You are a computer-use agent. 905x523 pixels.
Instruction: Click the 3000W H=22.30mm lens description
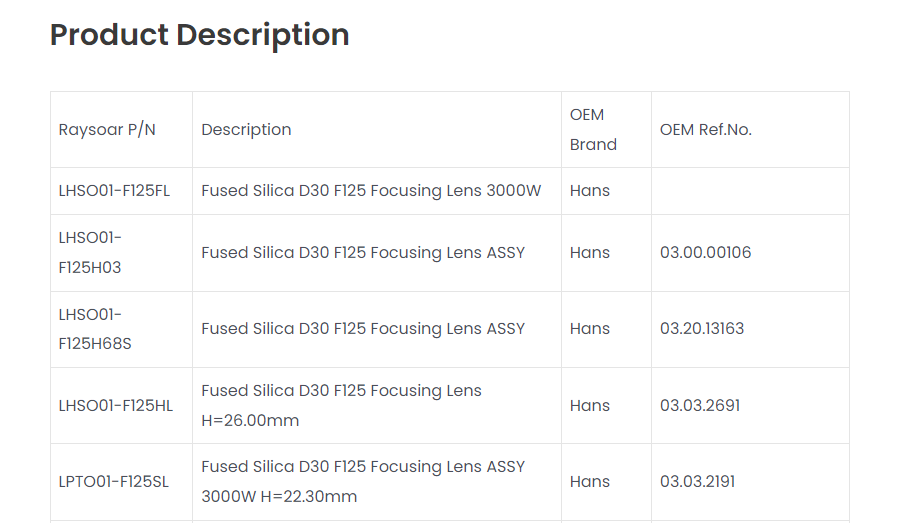click(363, 482)
